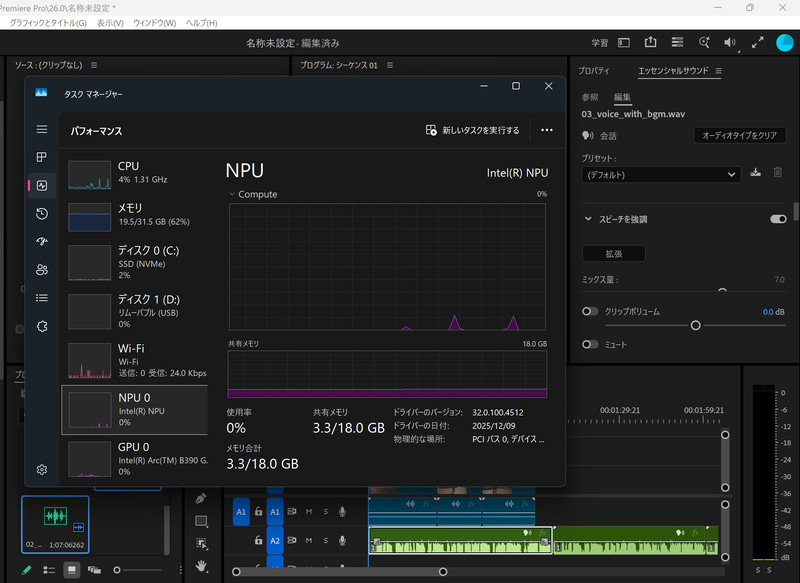Open 学習 workspace link
800x583 pixels.
(599, 43)
